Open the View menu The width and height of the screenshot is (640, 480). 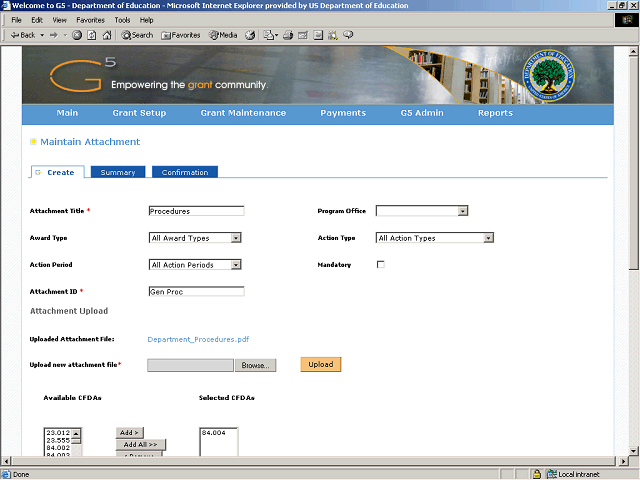click(59, 20)
